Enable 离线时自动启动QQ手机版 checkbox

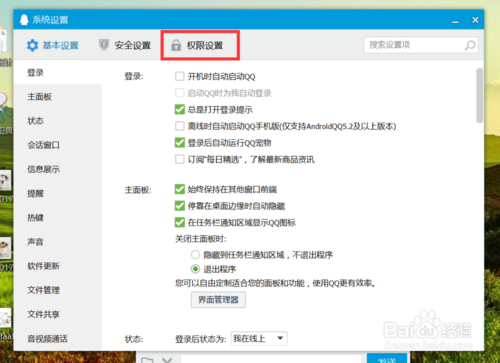(x=180, y=126)
